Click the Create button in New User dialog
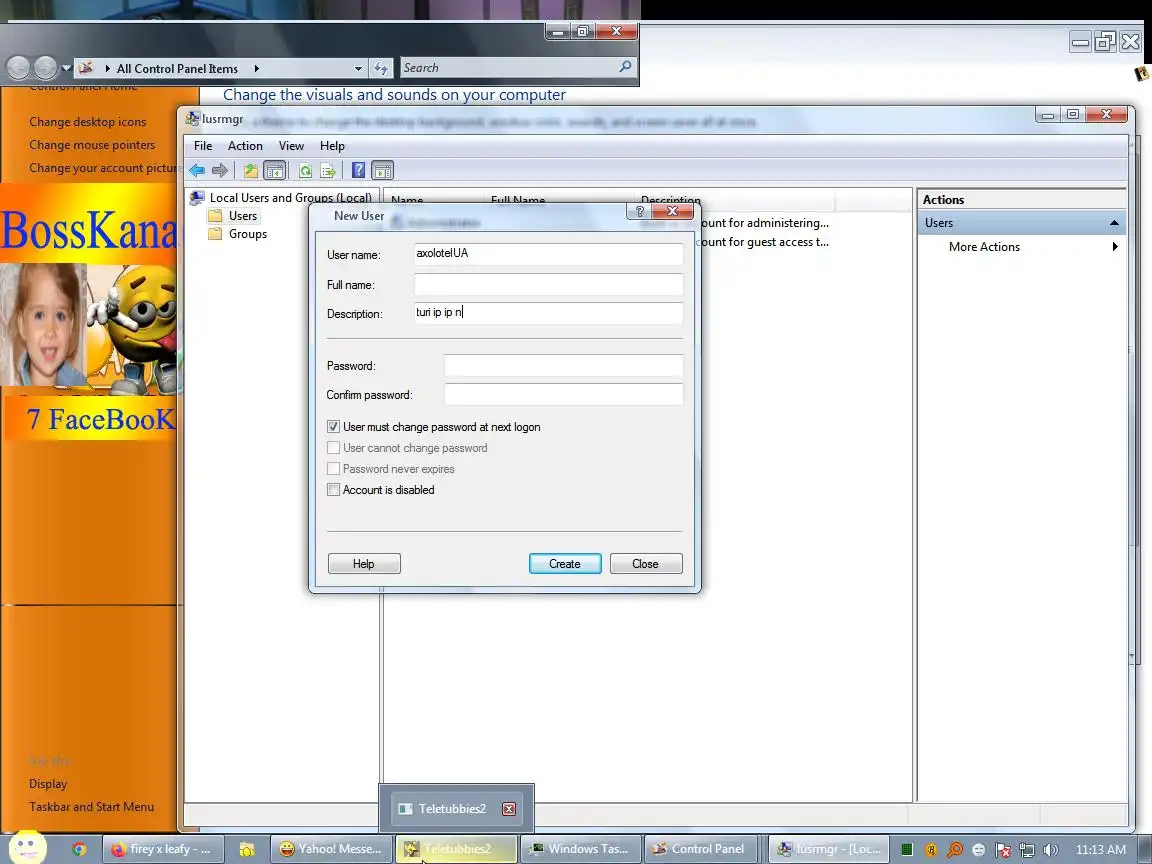 [565, 564]
